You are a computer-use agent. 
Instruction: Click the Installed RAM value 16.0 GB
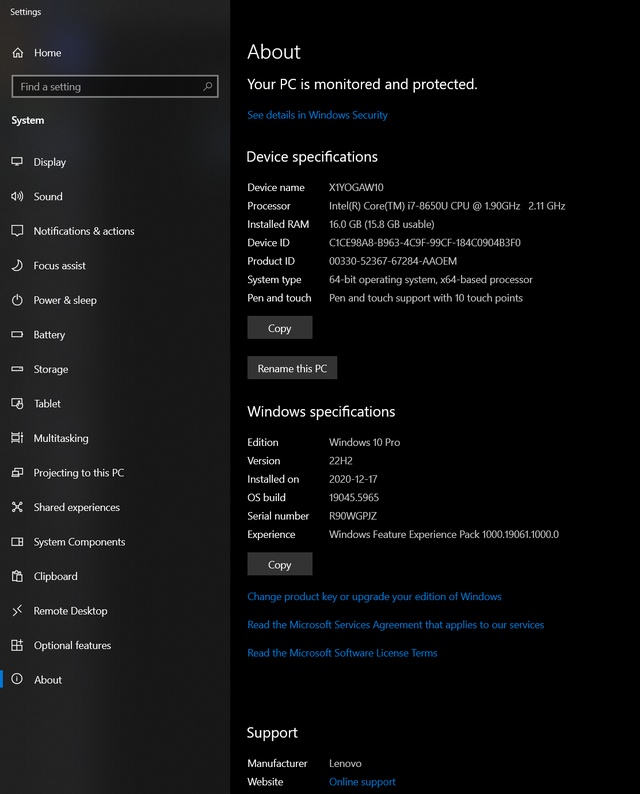pos(382,224)
